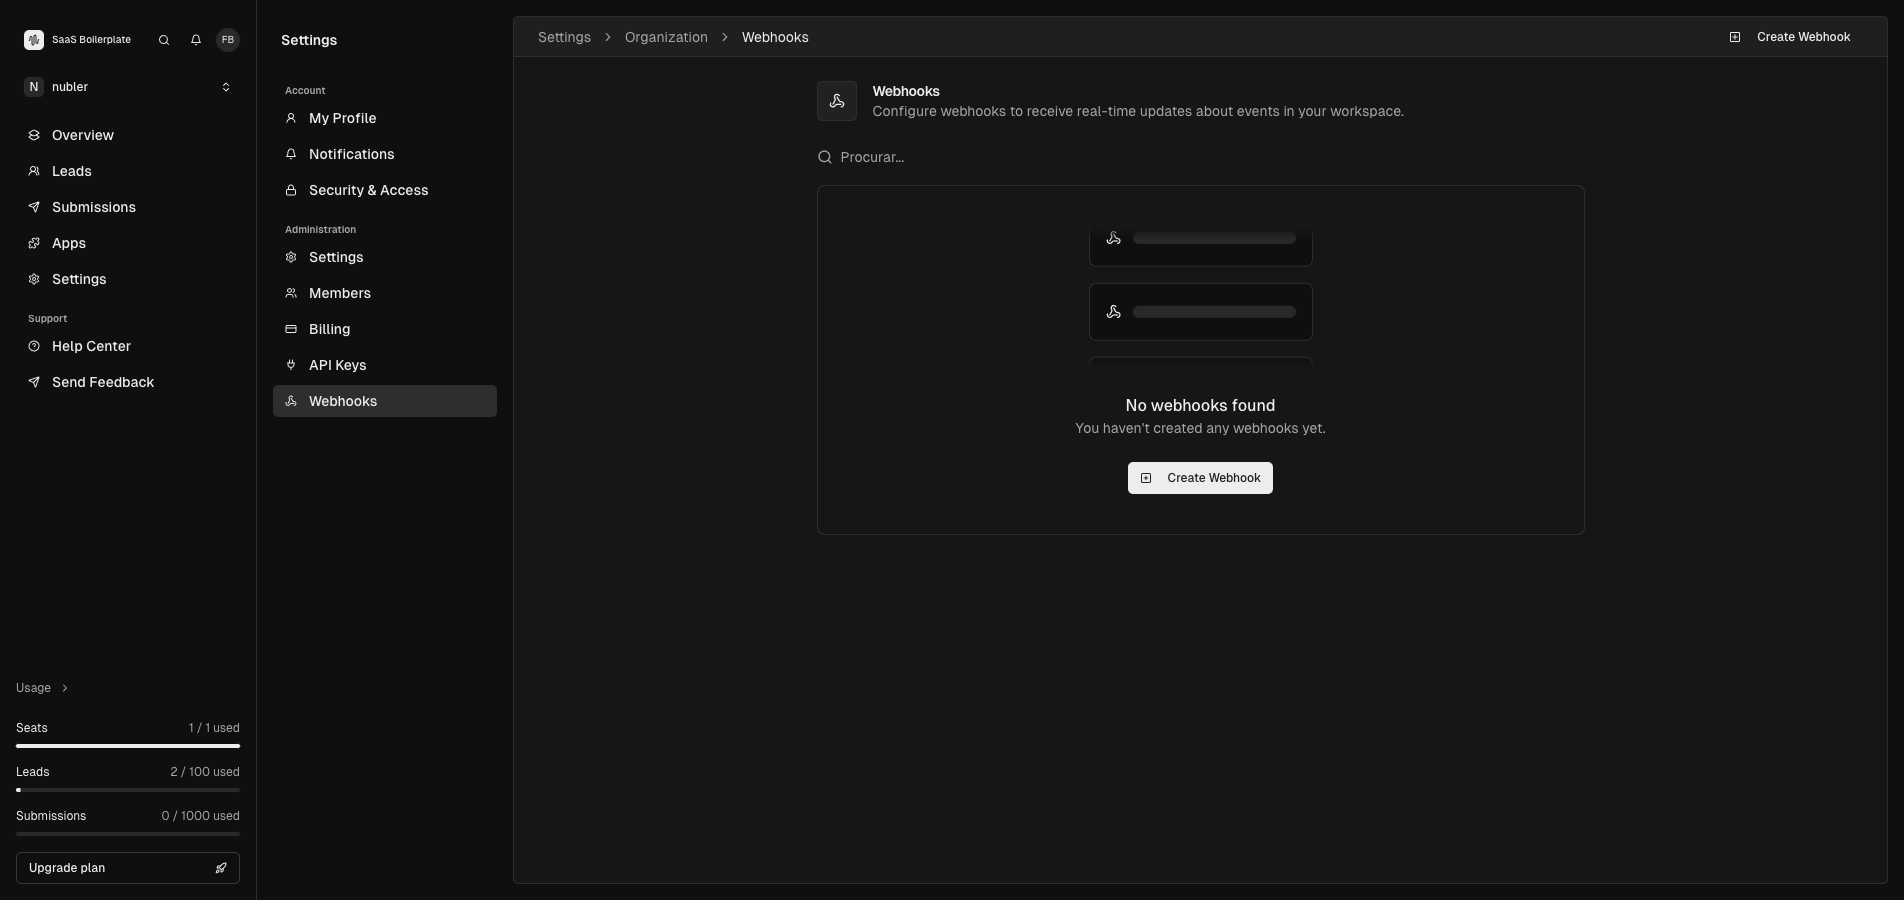
Task: Click the rocket icon on Upgrade plan
Action: pyautogui.click(x=221, y=868)
